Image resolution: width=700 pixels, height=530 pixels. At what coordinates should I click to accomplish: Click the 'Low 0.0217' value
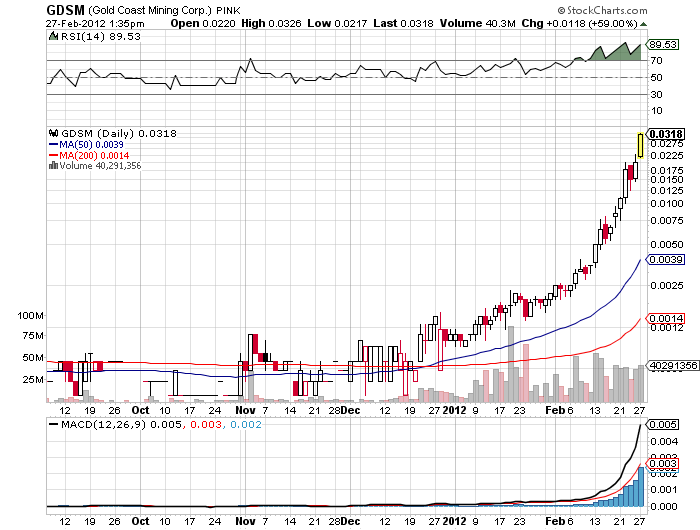(x=337, y=23)
